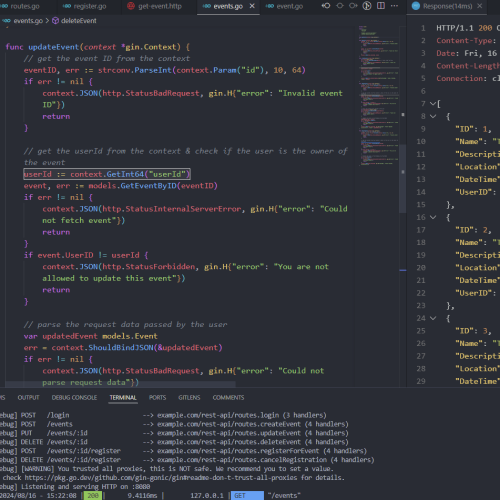500x500 pixels.
Task: Fold the object starting at response line 24
Action: [433, 318]
